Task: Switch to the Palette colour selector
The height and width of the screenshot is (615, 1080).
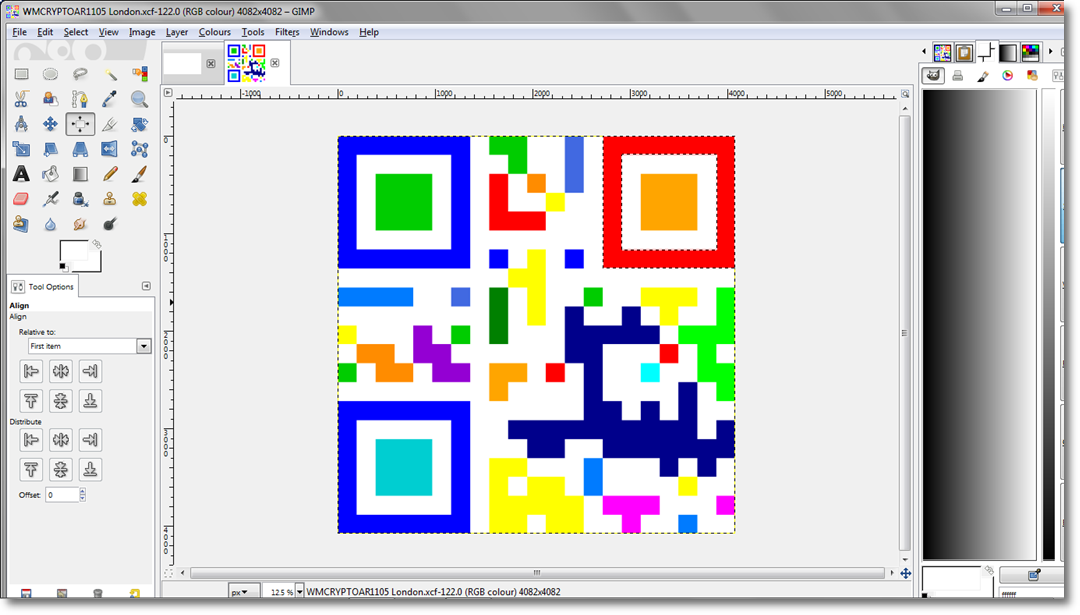Action: tap(1032, 76)
